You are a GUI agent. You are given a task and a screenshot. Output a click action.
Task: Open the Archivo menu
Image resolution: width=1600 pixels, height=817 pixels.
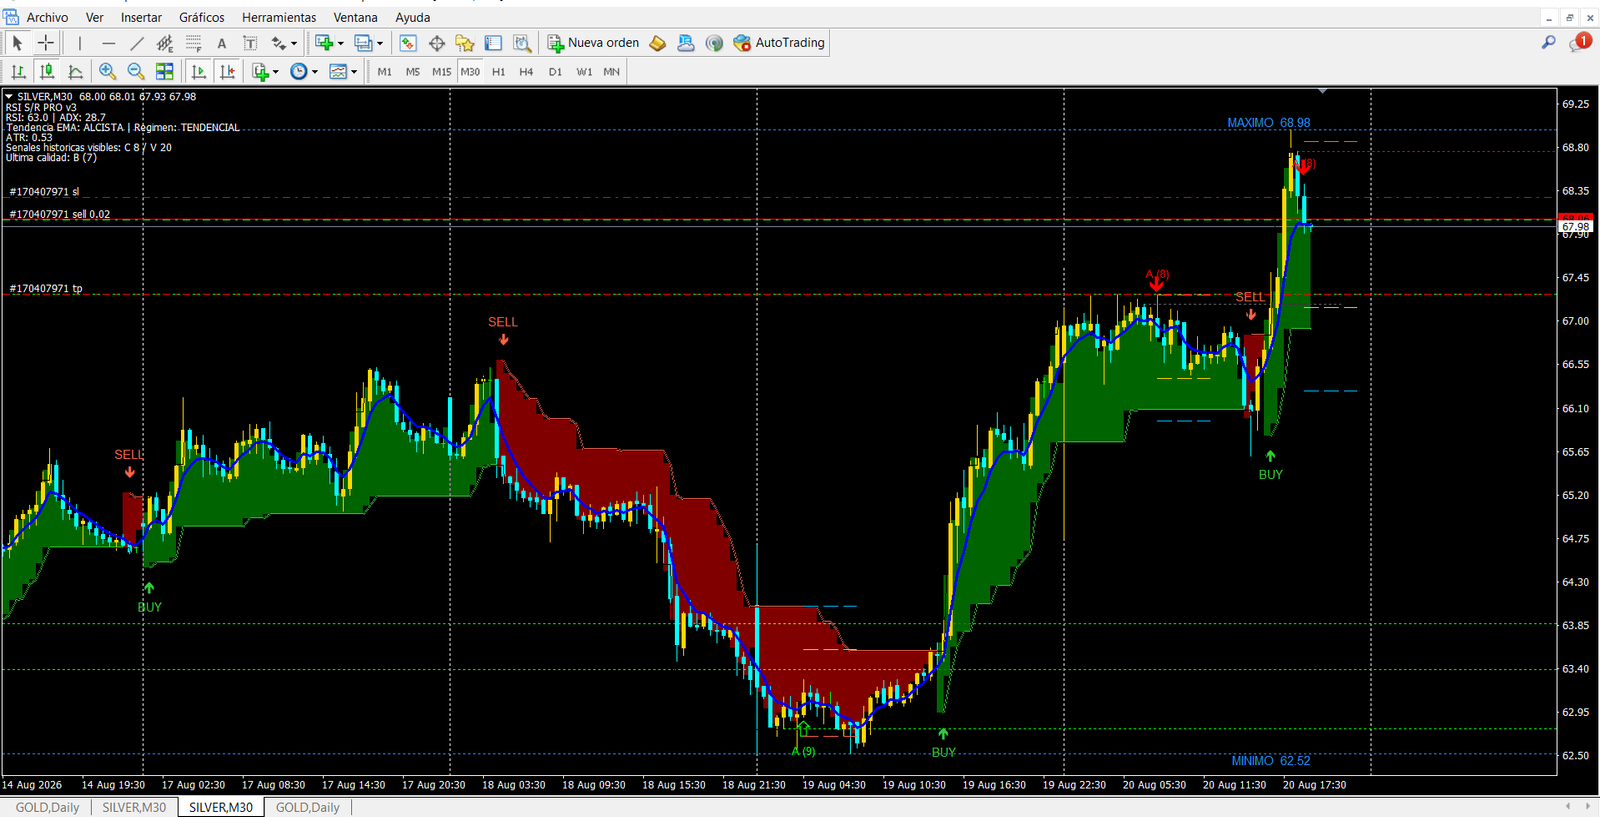(x=47, y=17)
